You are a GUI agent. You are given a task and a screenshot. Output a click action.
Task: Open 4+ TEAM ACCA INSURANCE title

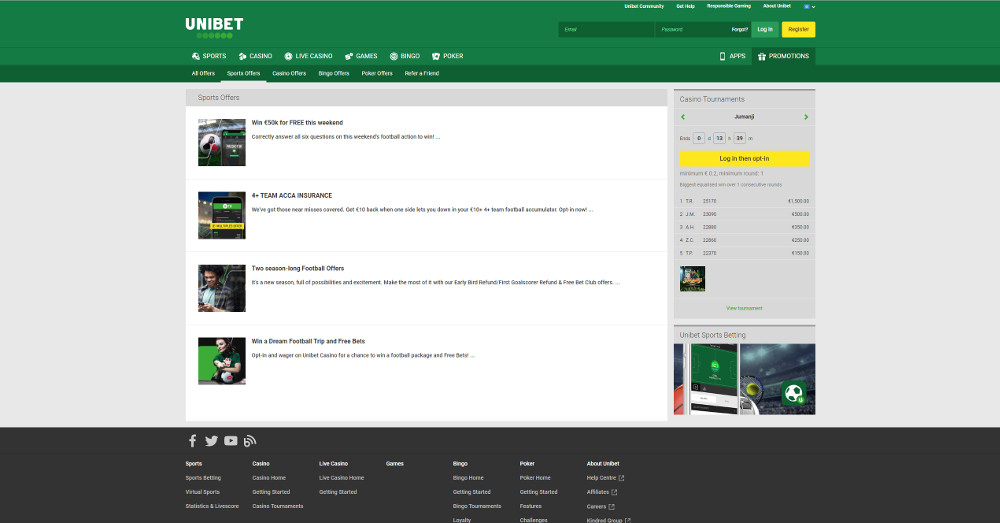[292, 196]
